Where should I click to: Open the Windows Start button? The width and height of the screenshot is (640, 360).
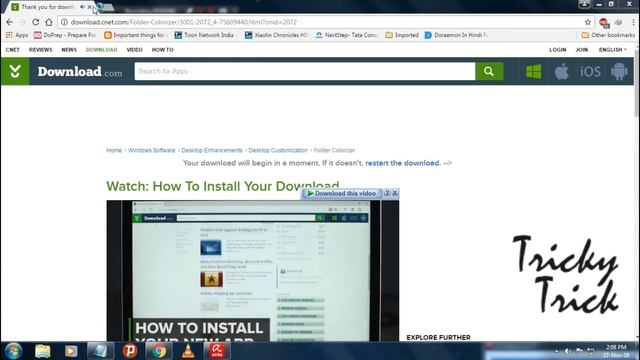(13, 351)
